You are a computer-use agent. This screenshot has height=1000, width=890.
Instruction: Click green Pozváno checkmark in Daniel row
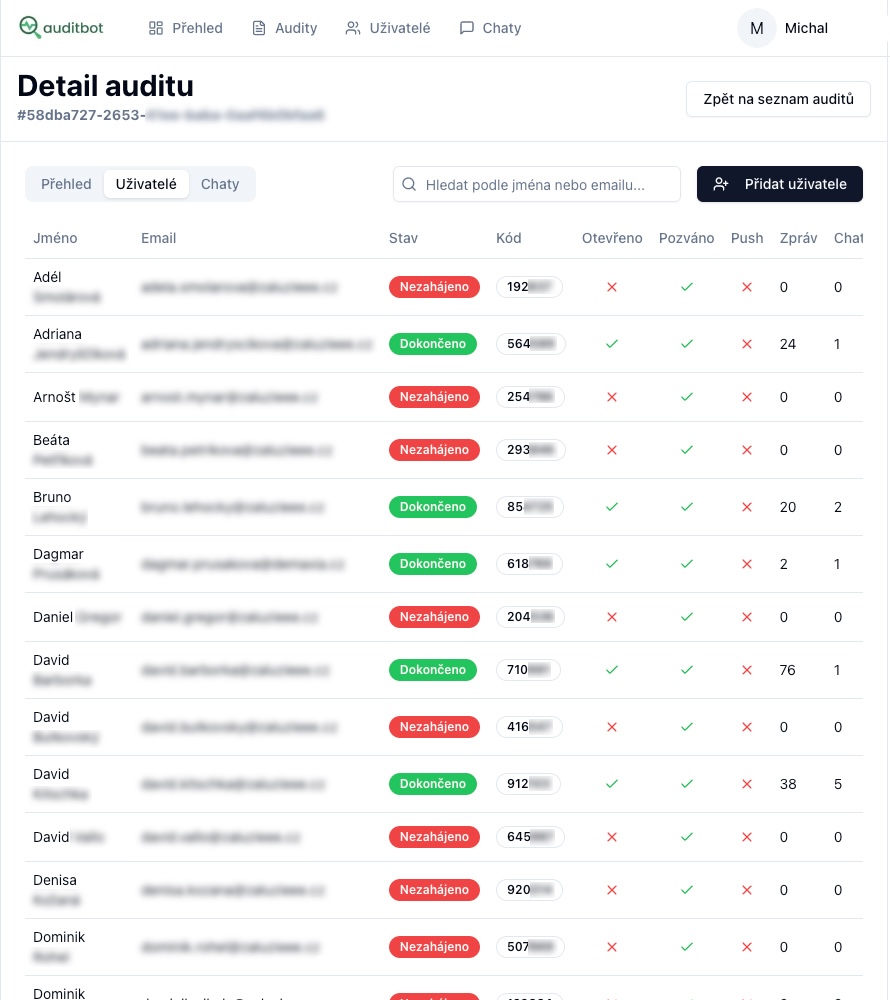(x=687, y=617)
